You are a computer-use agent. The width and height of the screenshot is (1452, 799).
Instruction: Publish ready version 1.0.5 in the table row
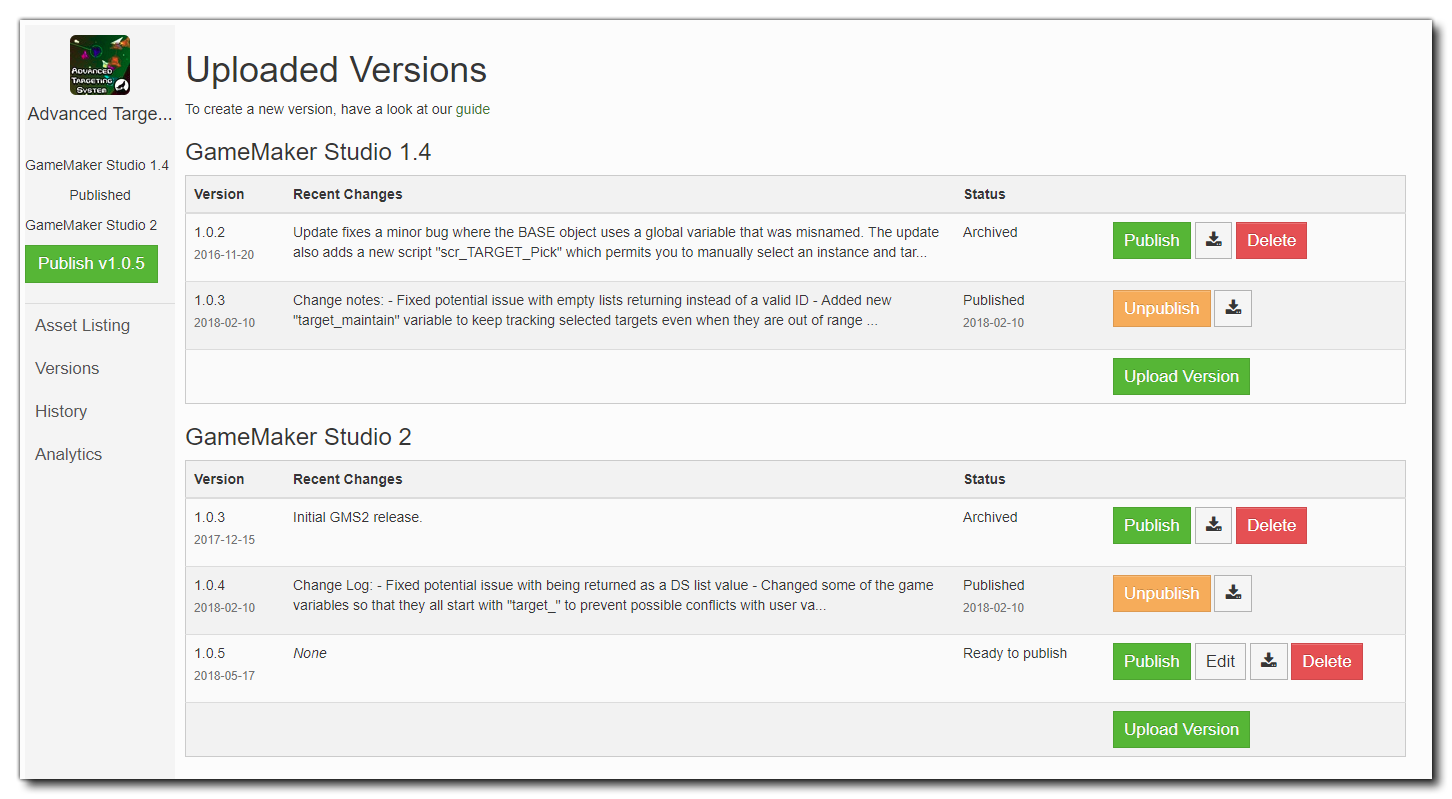[x=1151, y=661]
